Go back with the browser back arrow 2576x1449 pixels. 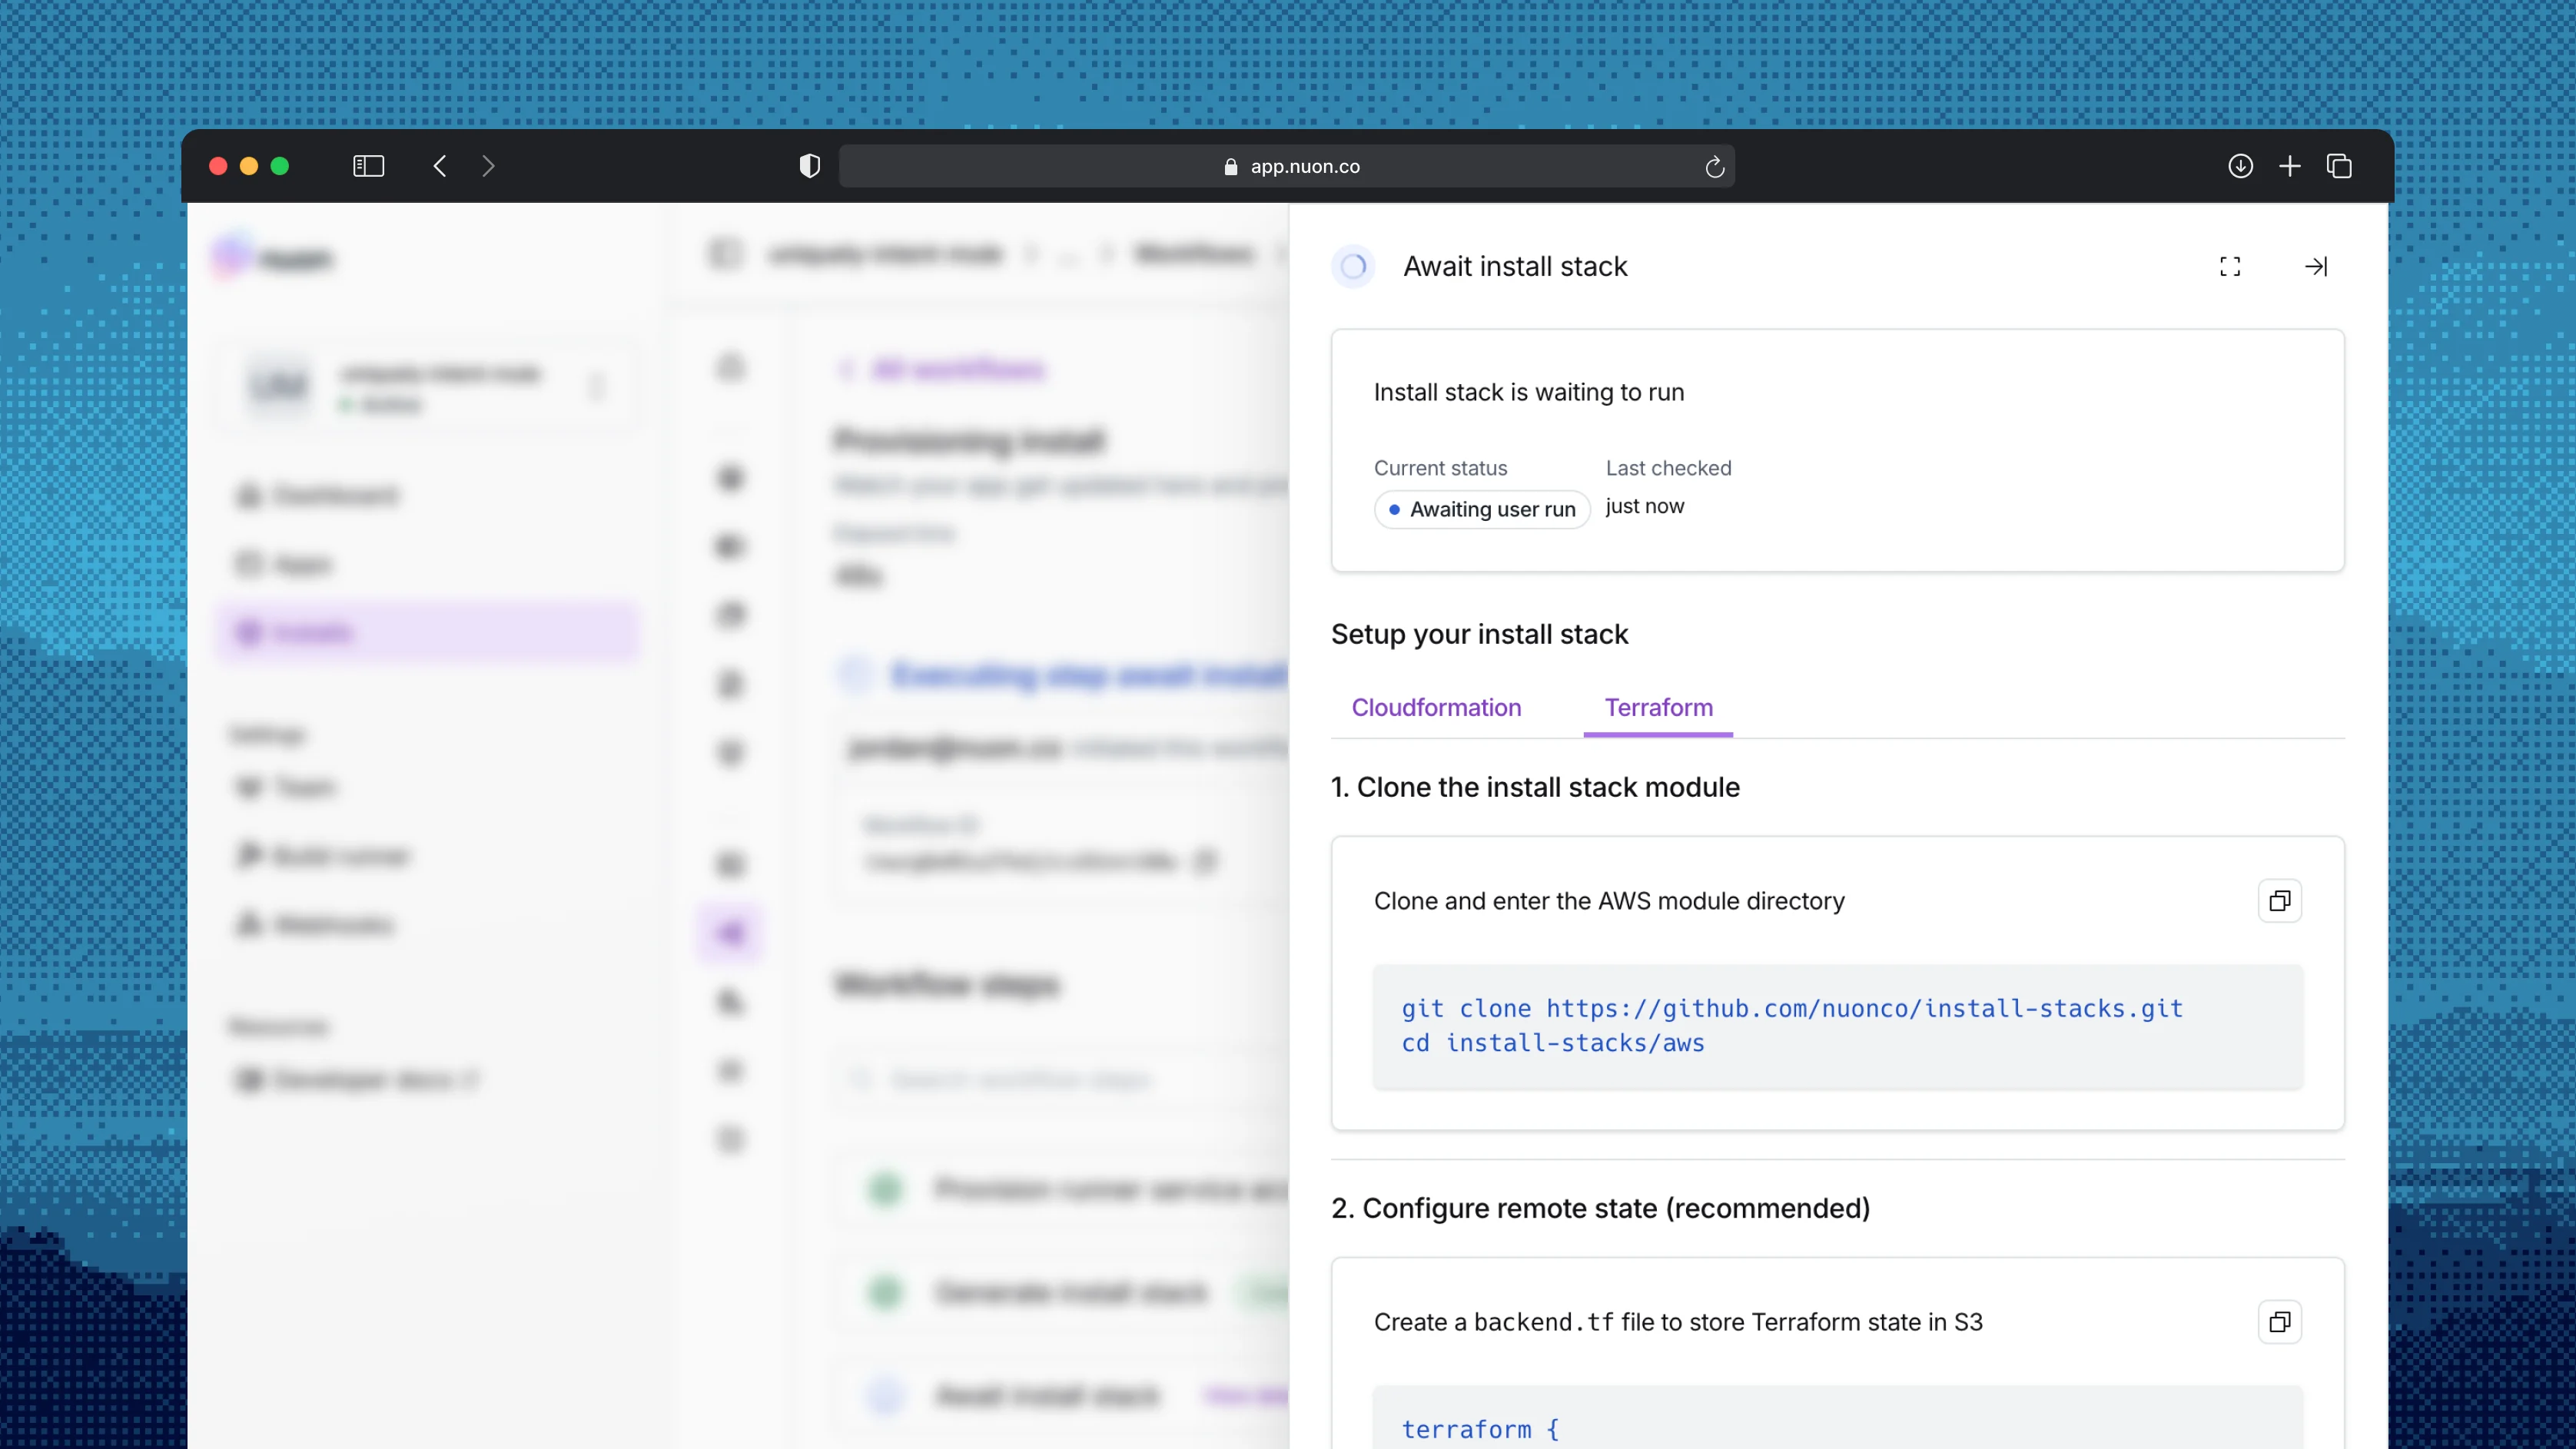click(440, 166)
